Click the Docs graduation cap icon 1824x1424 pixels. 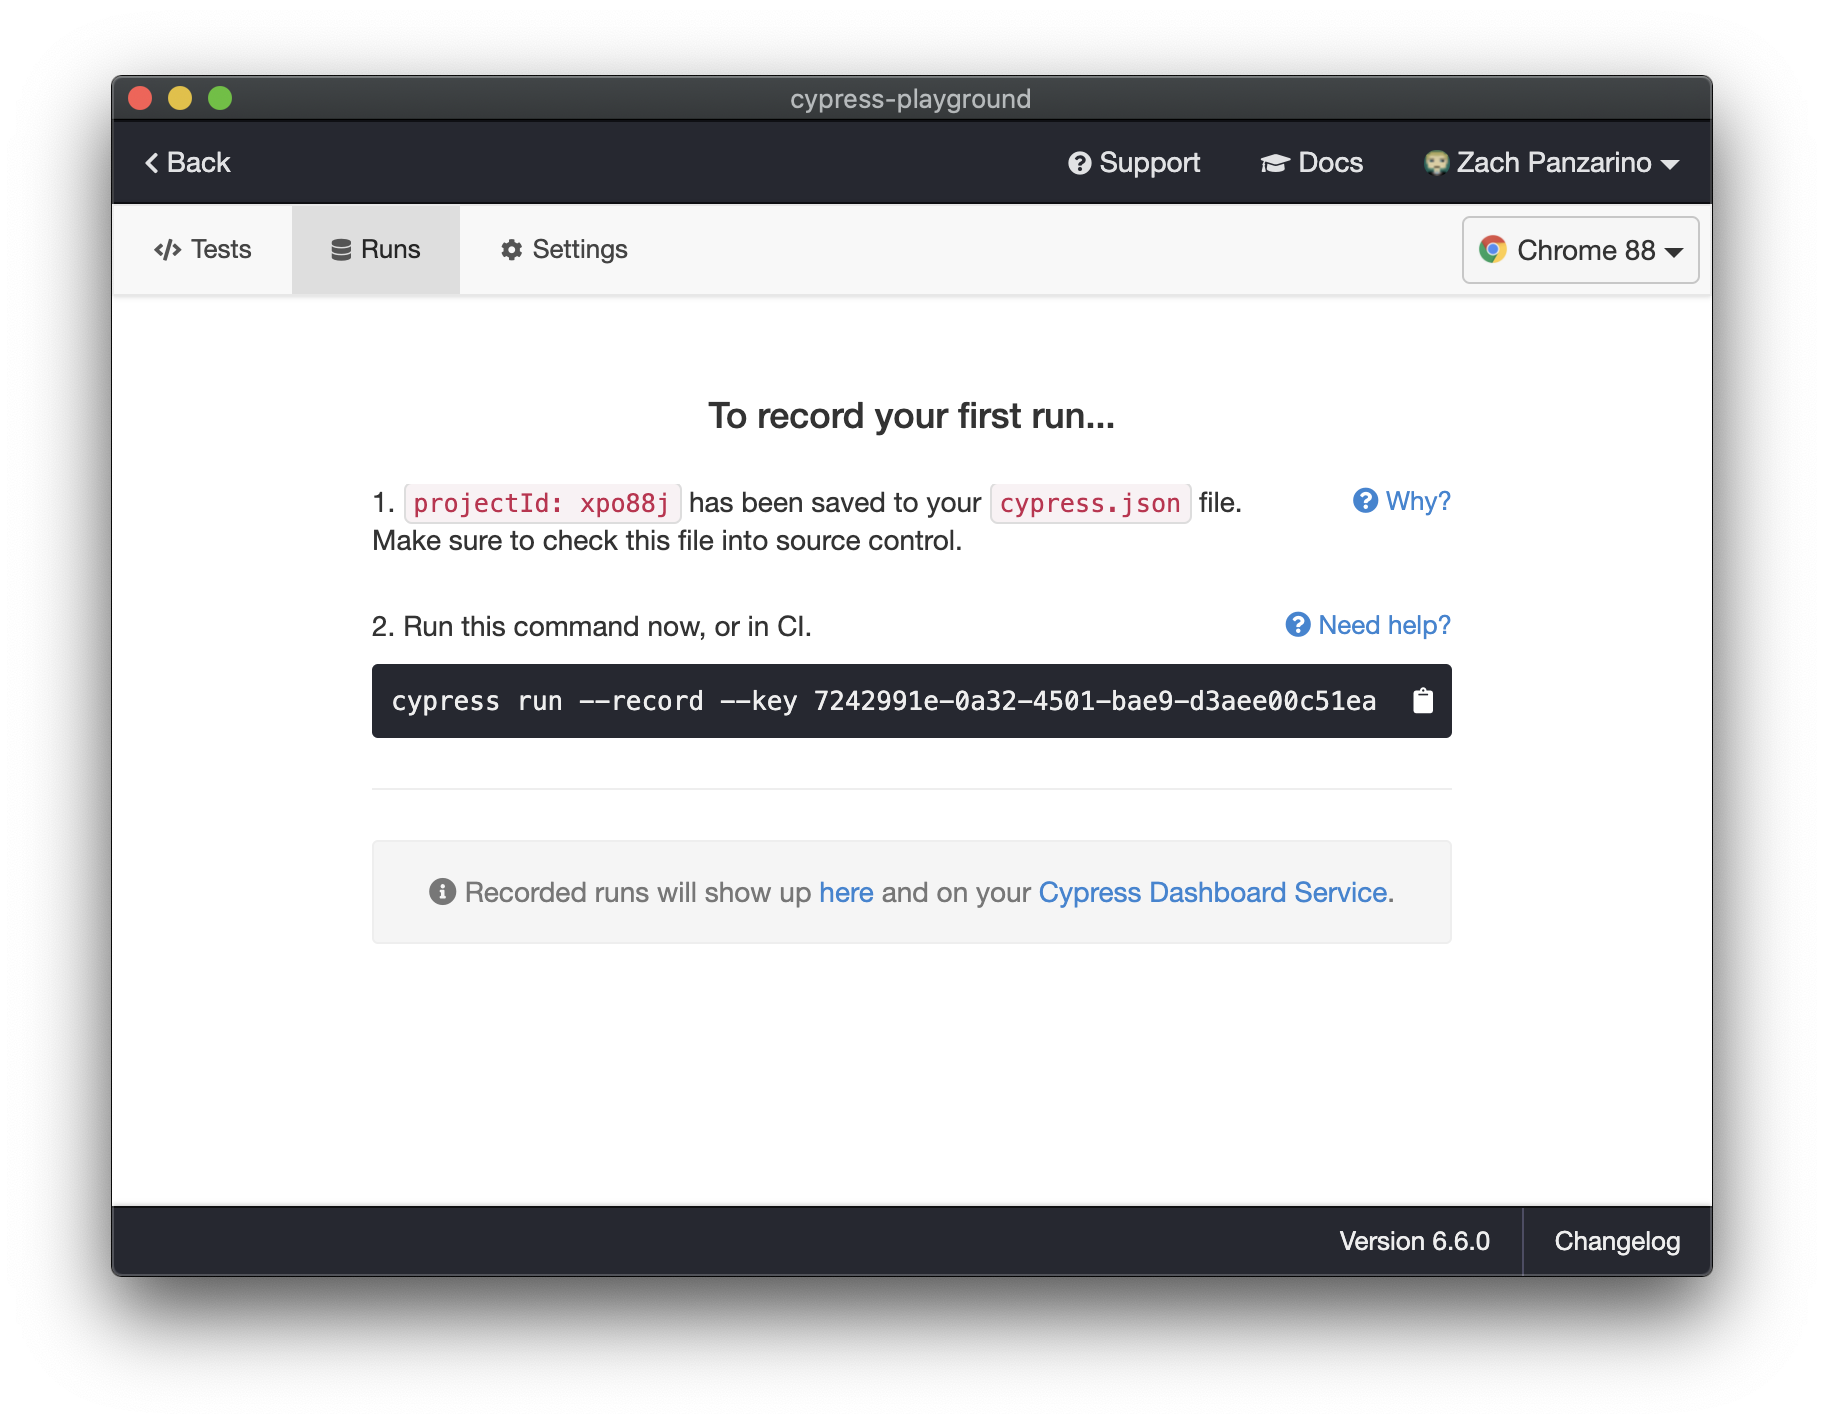1274,163
